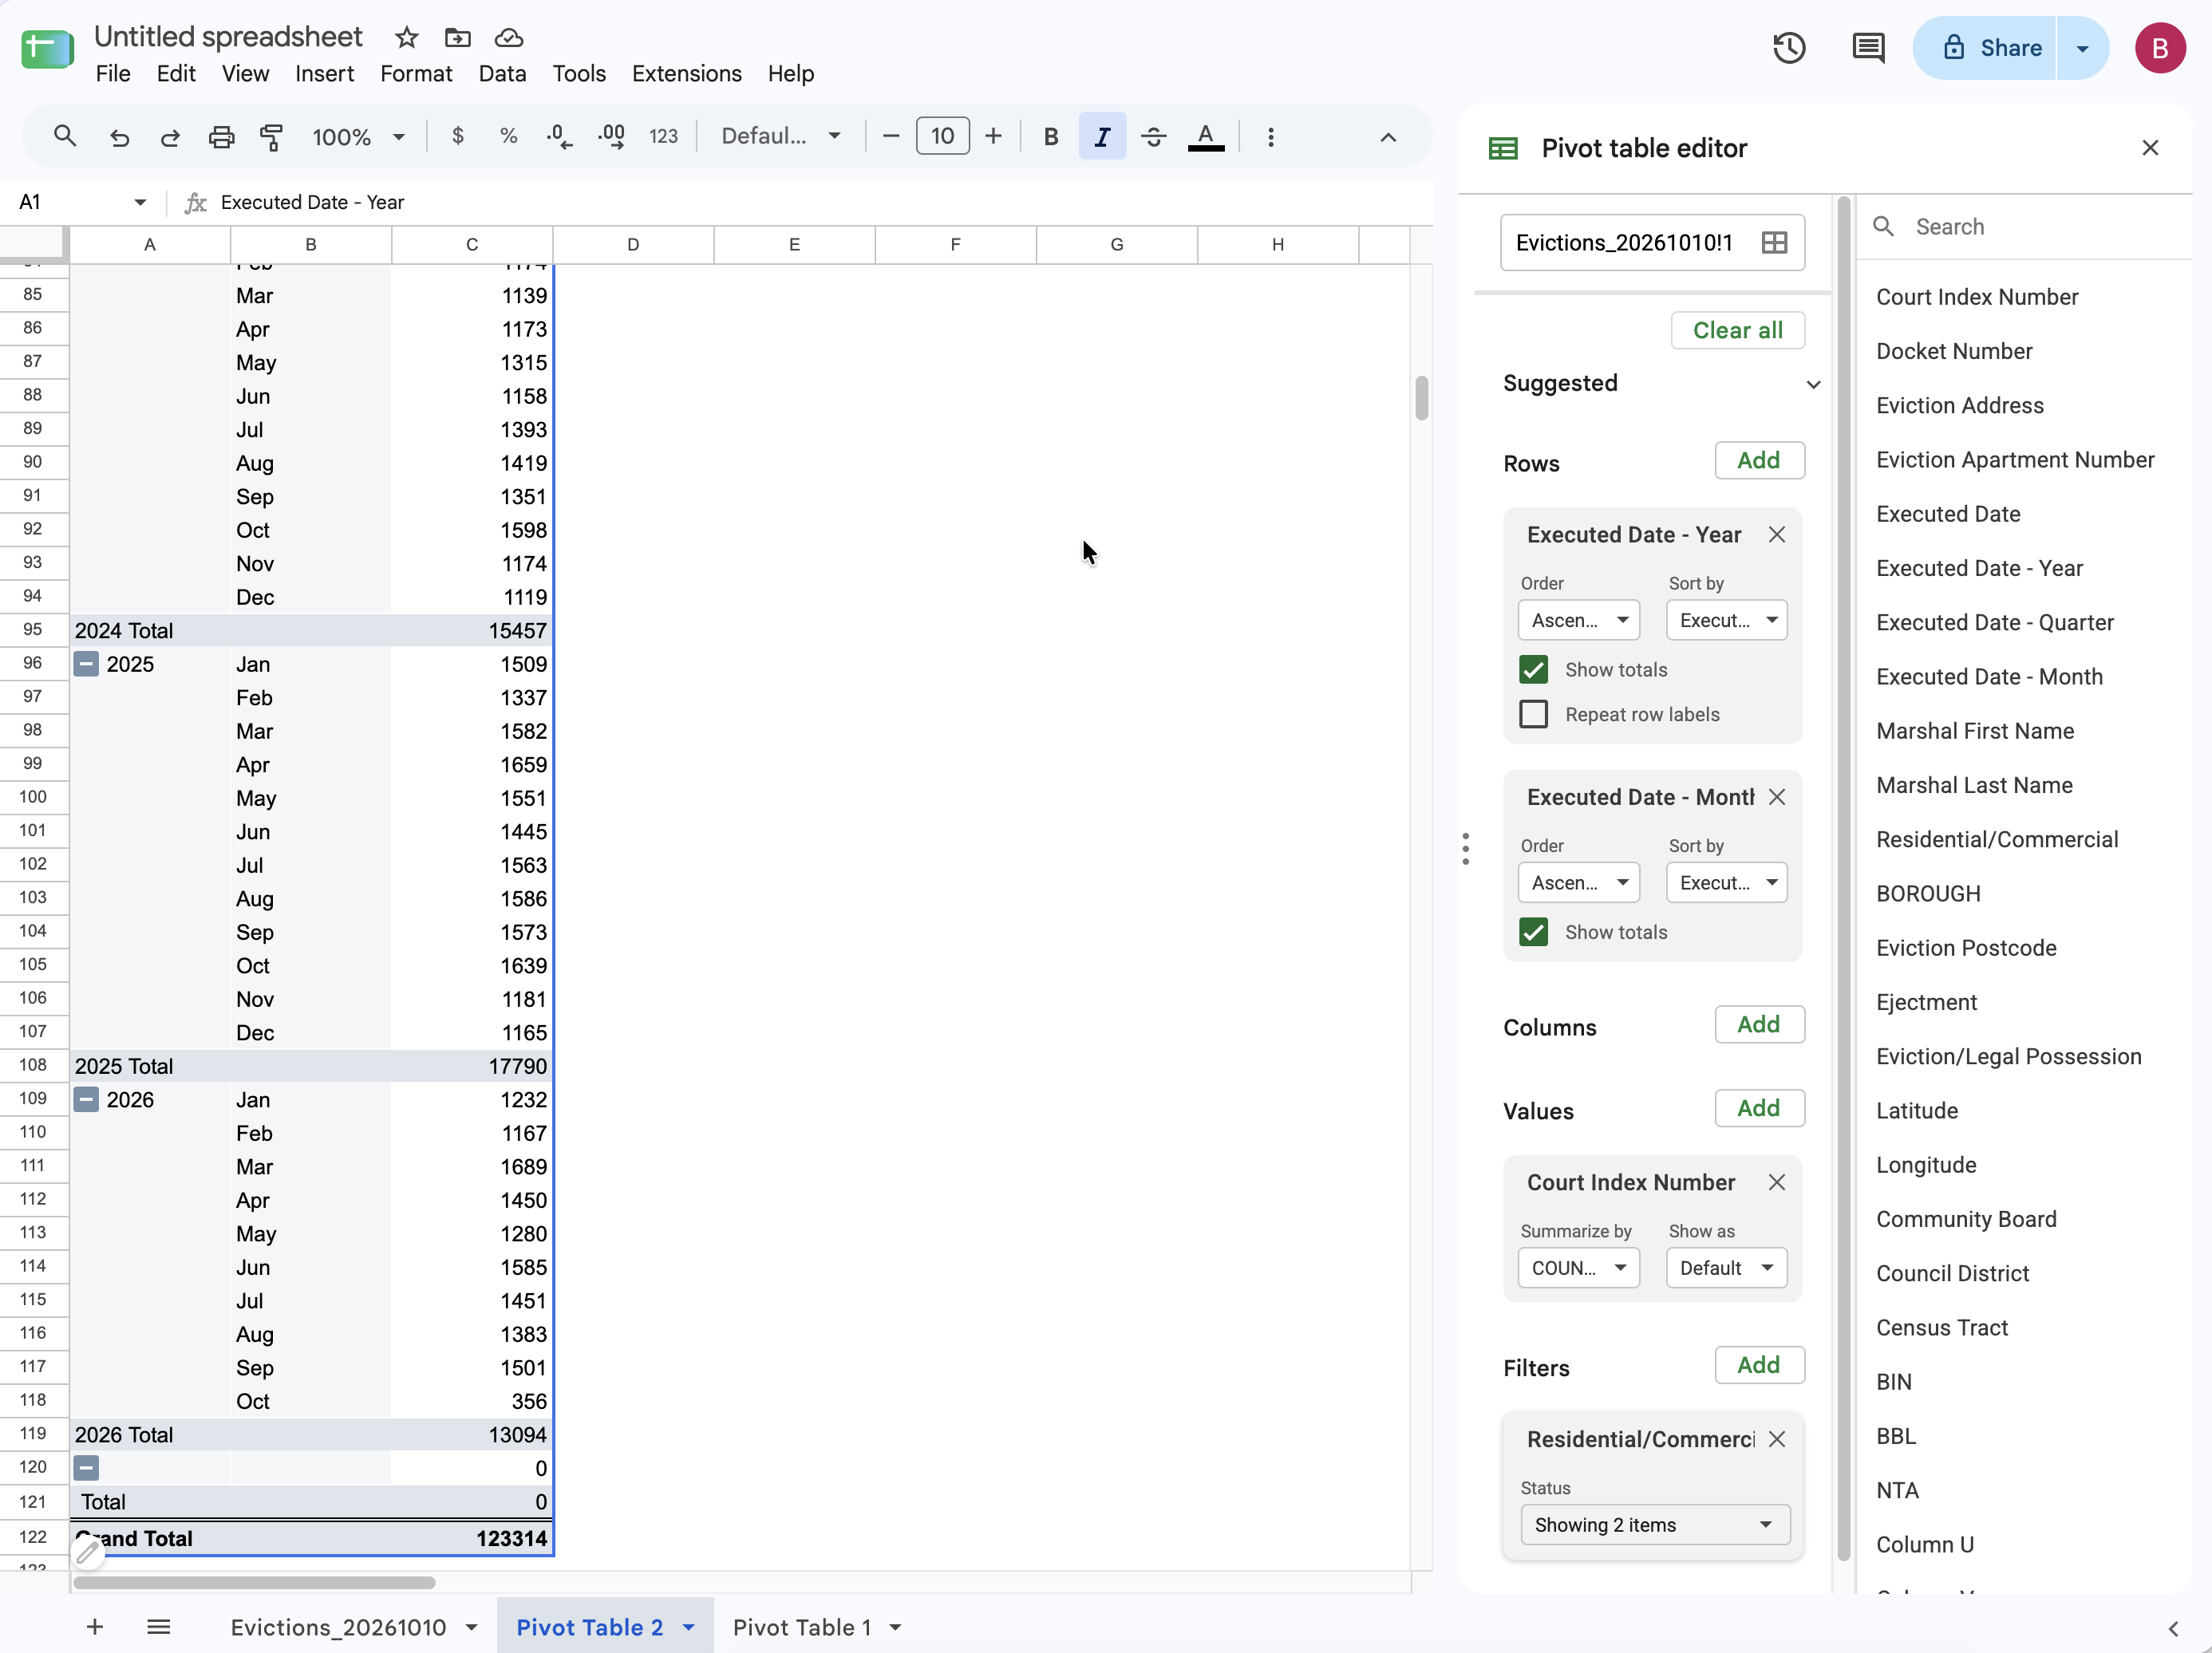This screenshot has height=1653, width=2212.
Task: Open font family Default dropdown
Action: pyautogui.click(x=781, y=136)
